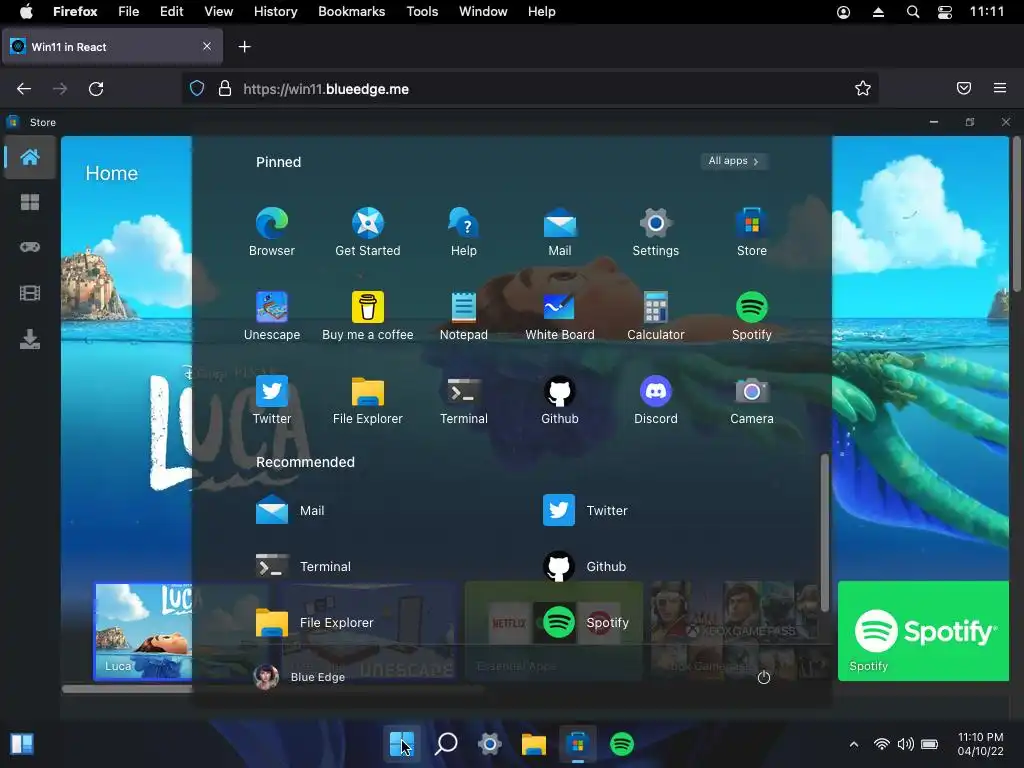Screen dimensions: 1024x768
Task: Open the View menu in Firefox
Action: point(218,12)
